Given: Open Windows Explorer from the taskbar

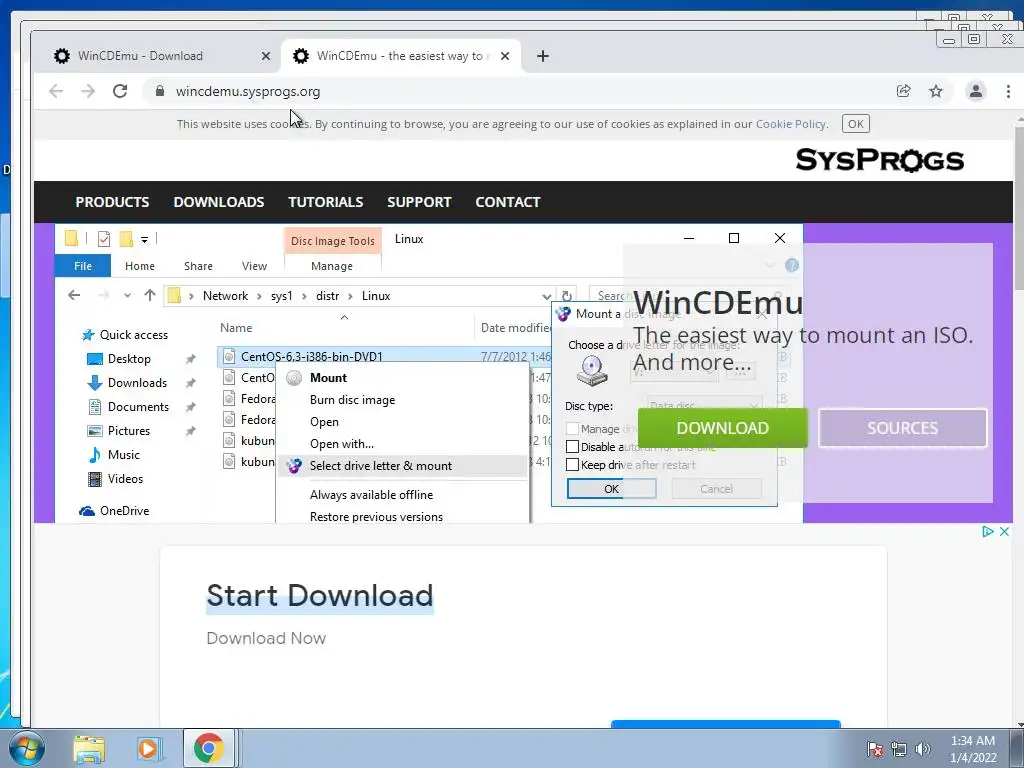Looking at the screenshot, I should click(89, 749).
